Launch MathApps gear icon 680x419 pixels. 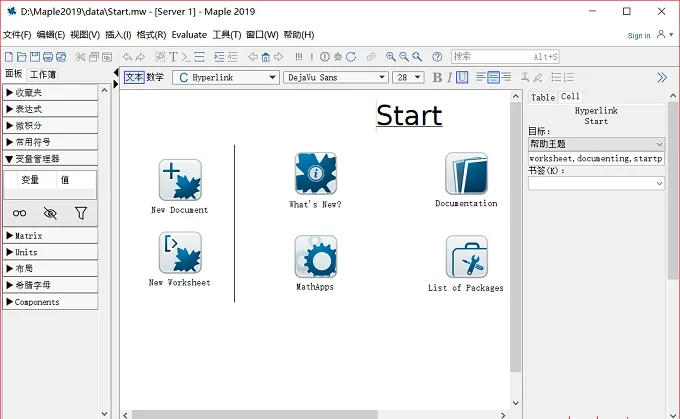pyautogui.click(x=316, y=257)
